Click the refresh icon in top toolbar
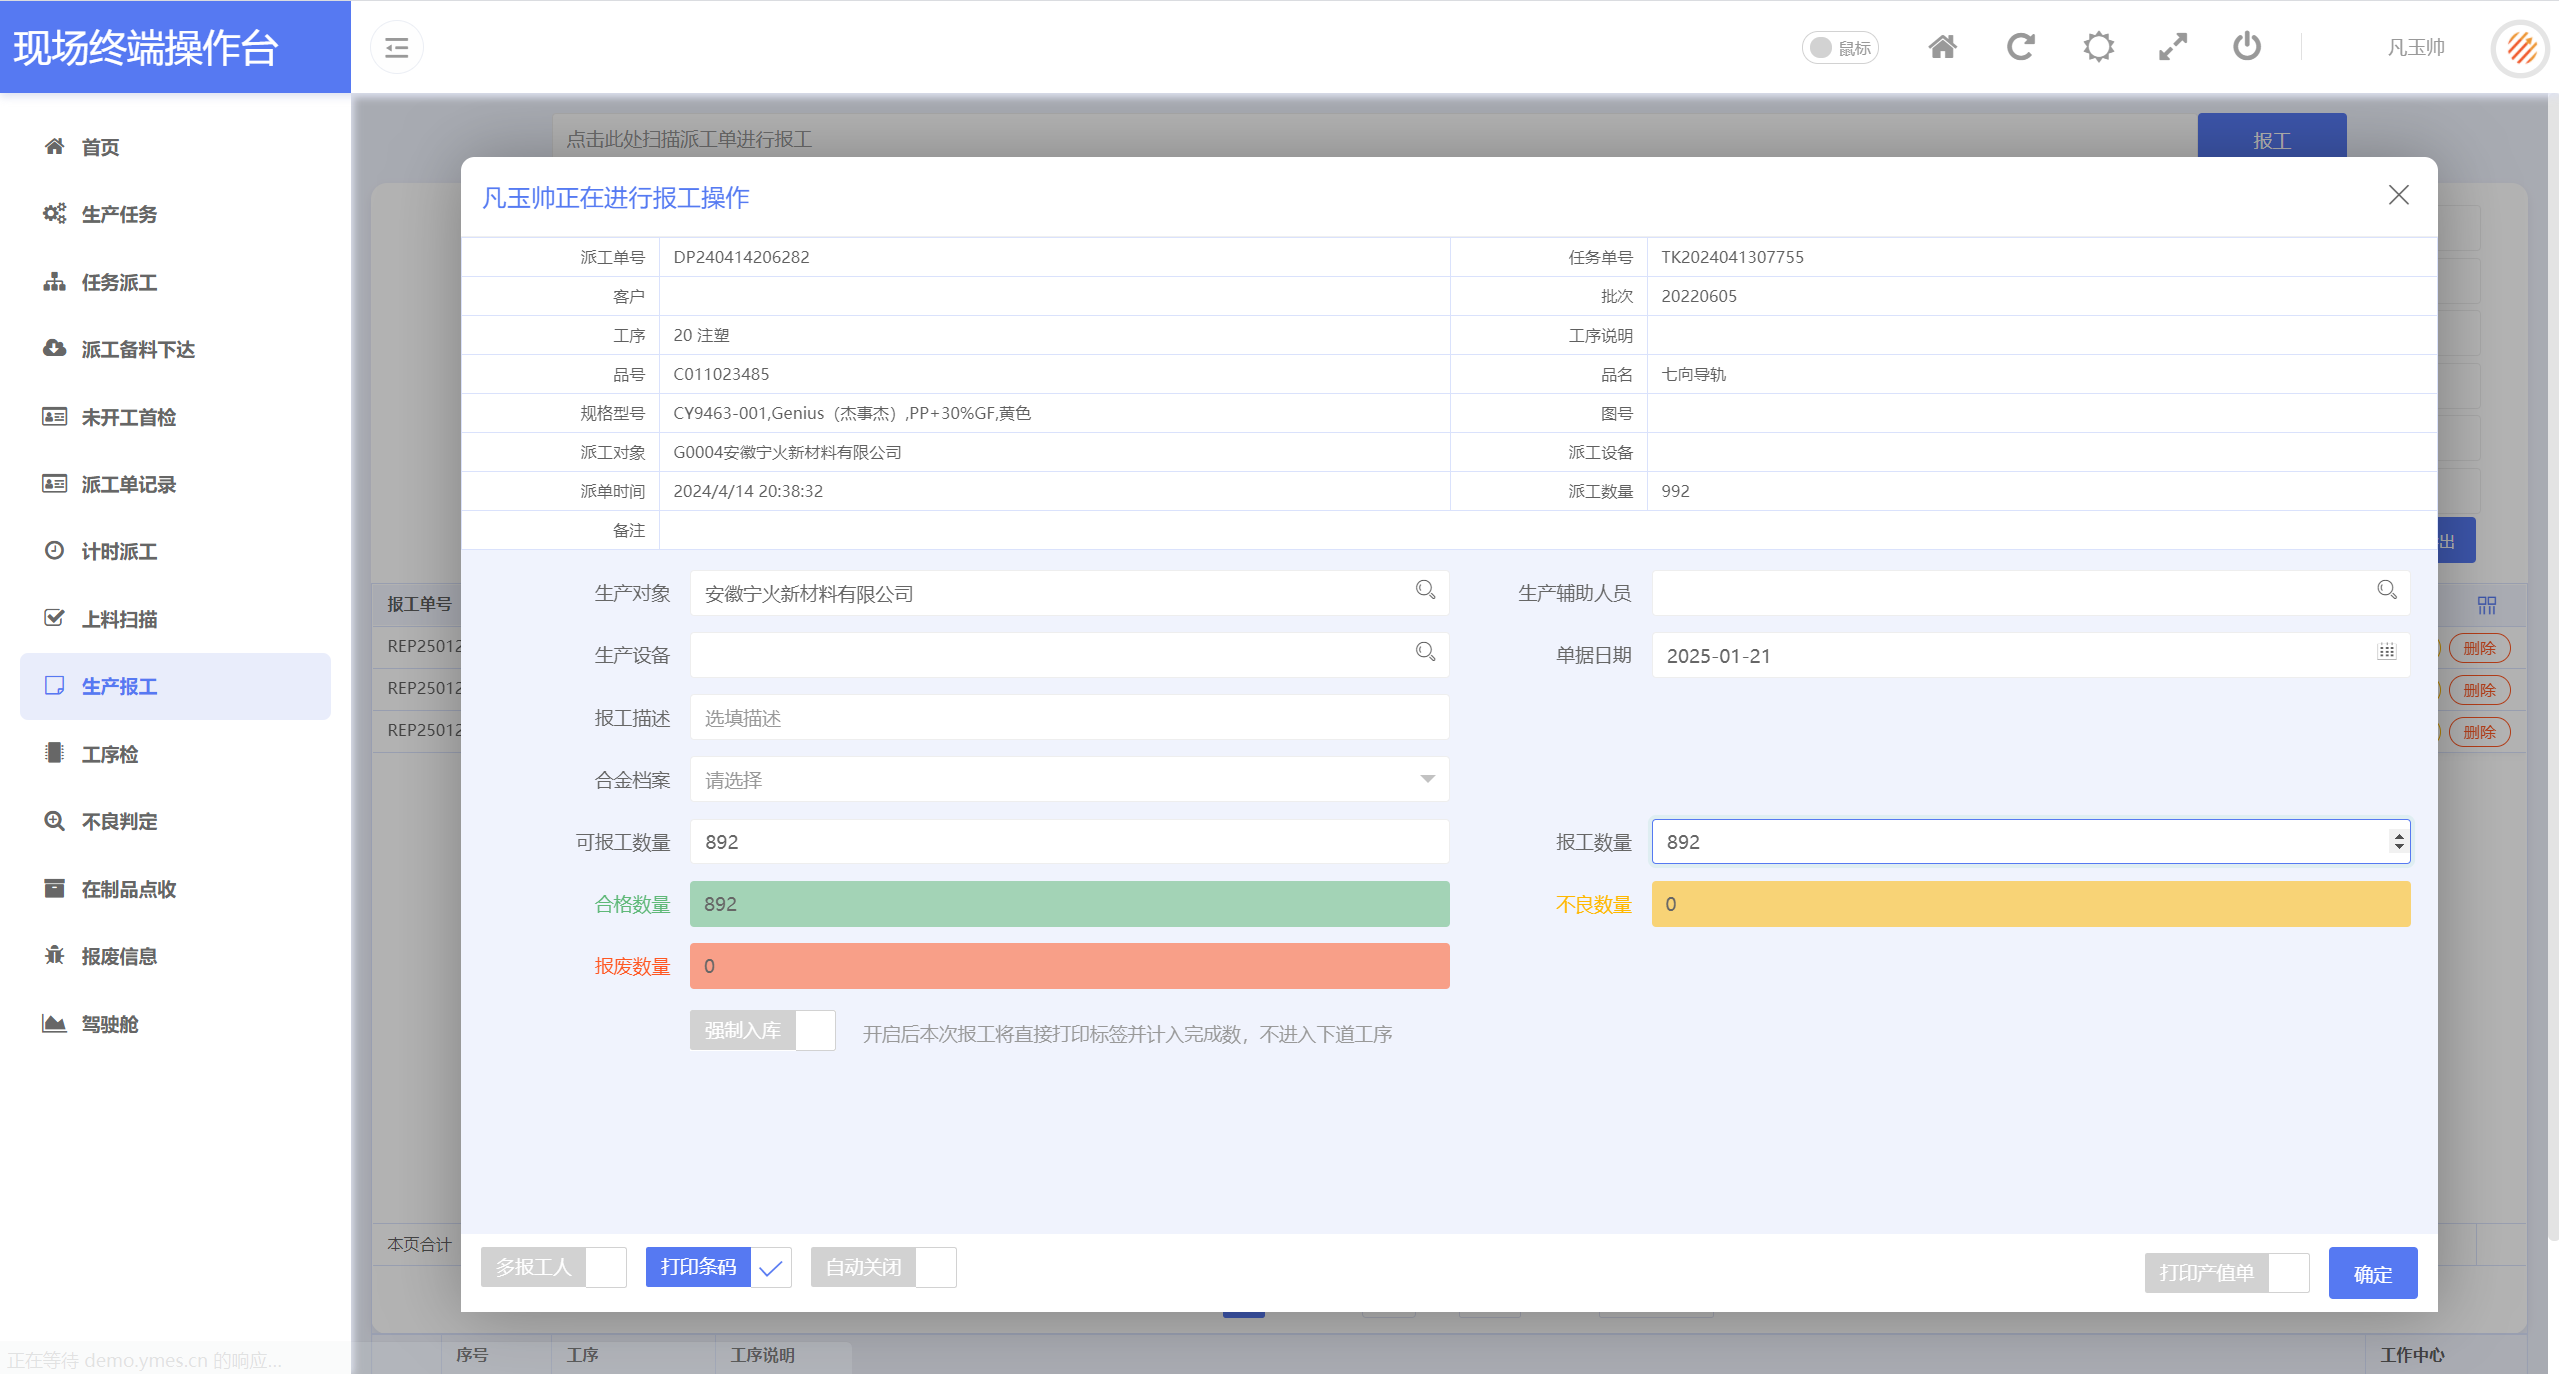 pyautogui.click(x=2020, y=47)
